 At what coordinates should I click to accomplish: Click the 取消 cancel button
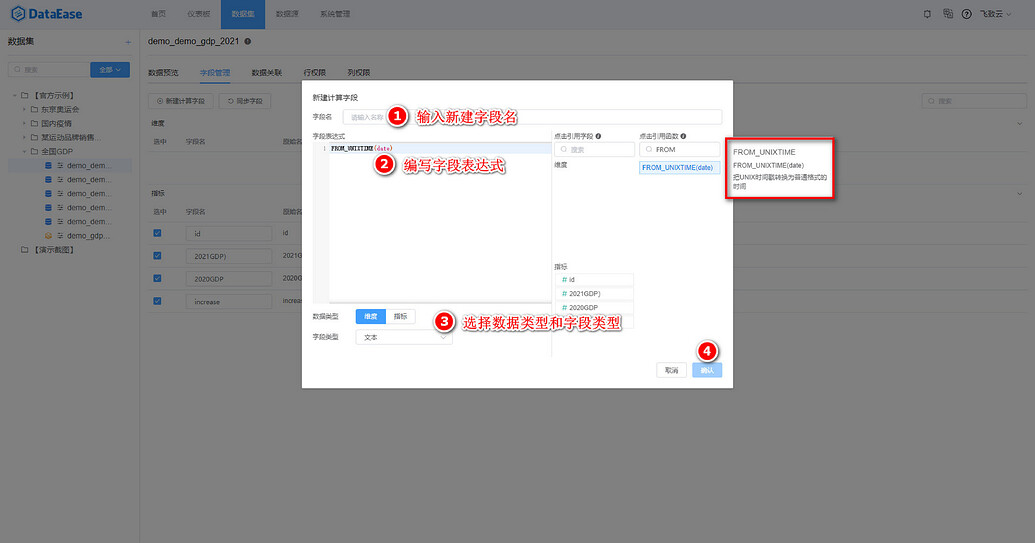(x=671, y=370)
